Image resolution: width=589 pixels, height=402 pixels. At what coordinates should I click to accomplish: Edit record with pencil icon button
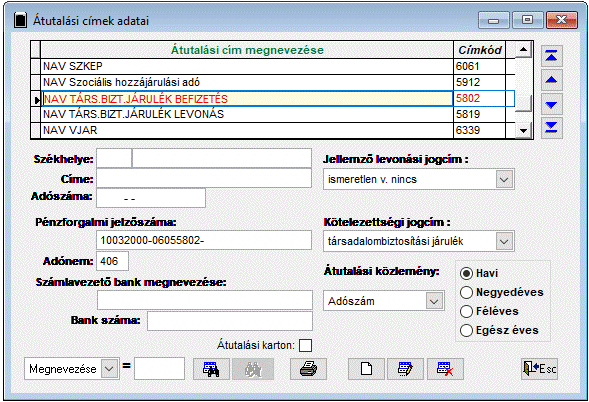[x=405, y=369]
